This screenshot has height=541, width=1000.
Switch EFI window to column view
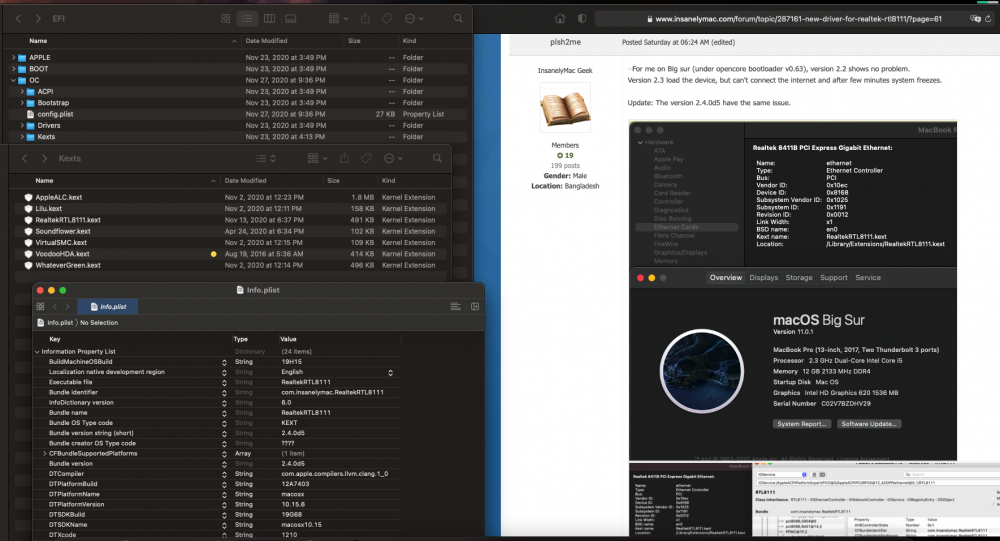(269, 19)
